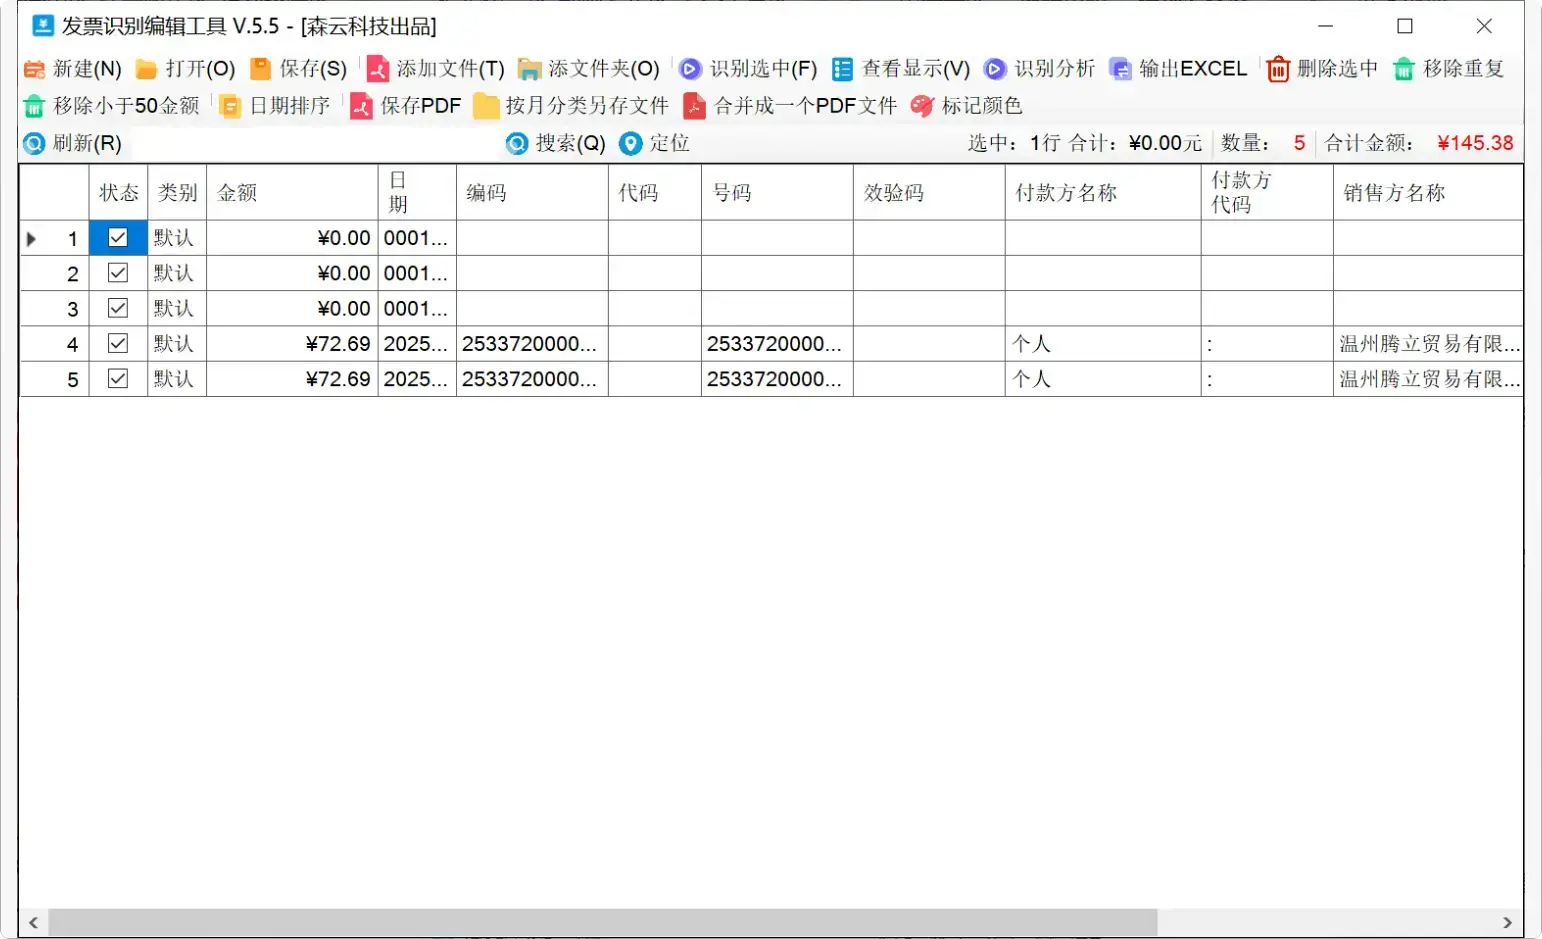Click the 定位 locate button
Screen dimensions: 1542x939
(x=653, y=143)
